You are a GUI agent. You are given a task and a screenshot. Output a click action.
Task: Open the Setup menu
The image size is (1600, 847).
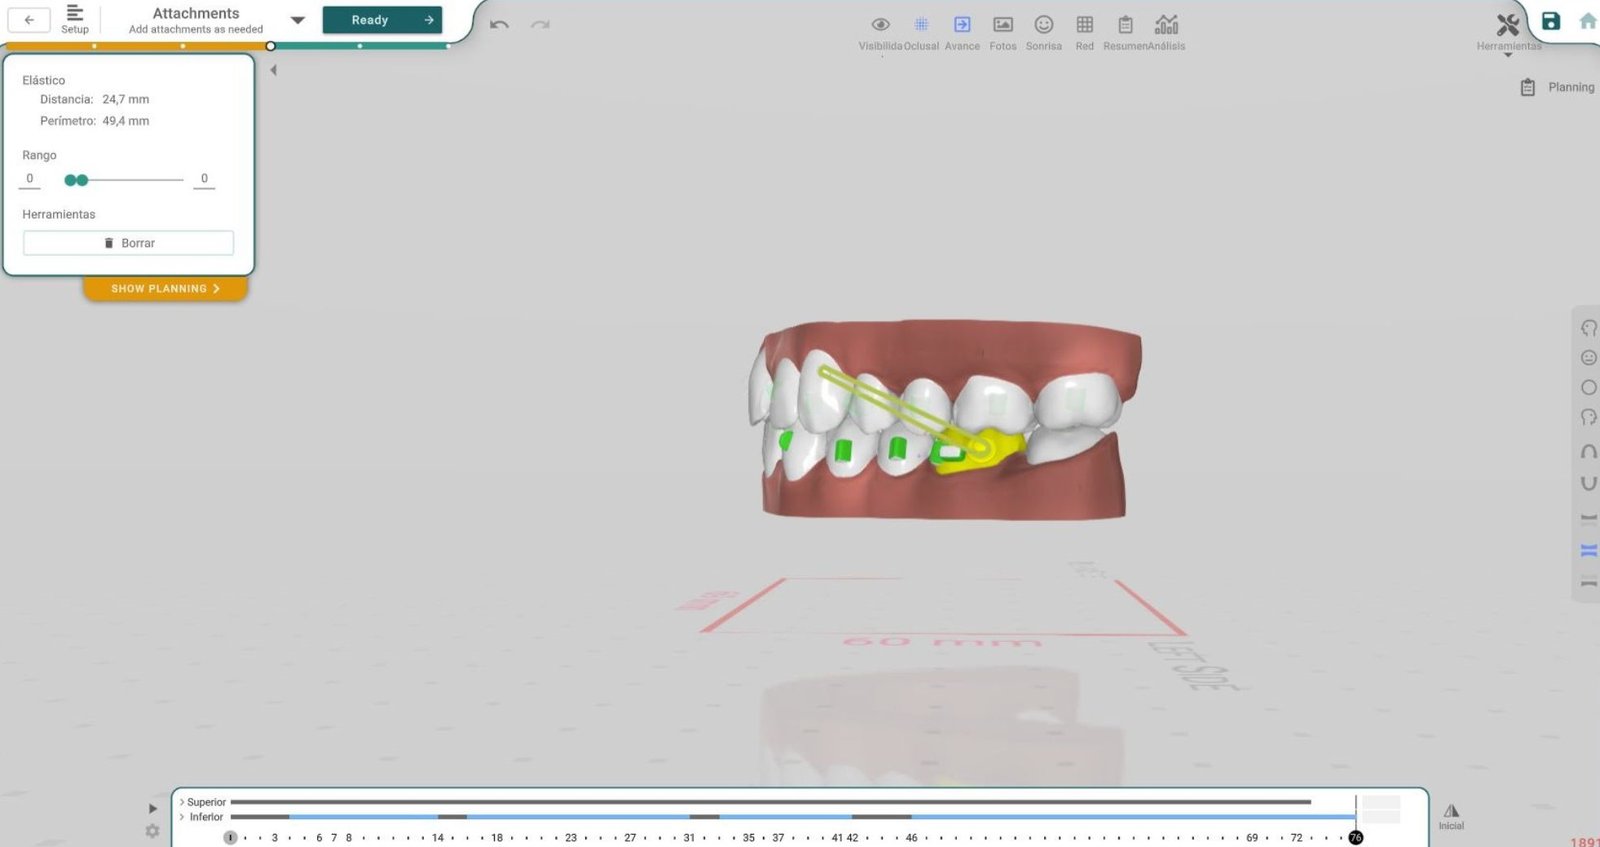pyautogui.click(x=74, y=18)
